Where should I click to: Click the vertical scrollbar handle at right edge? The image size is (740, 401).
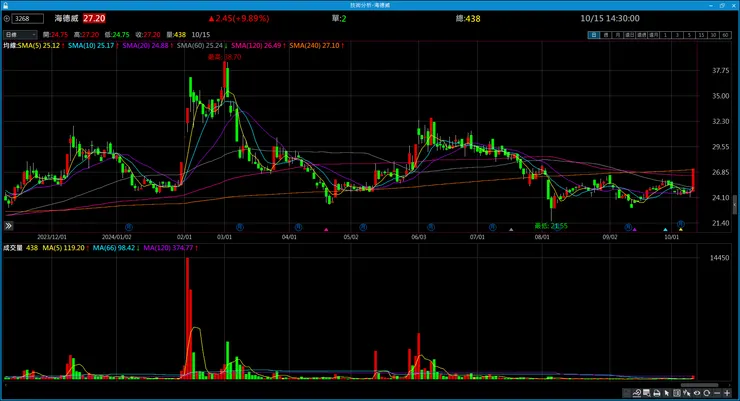(735, 205)
